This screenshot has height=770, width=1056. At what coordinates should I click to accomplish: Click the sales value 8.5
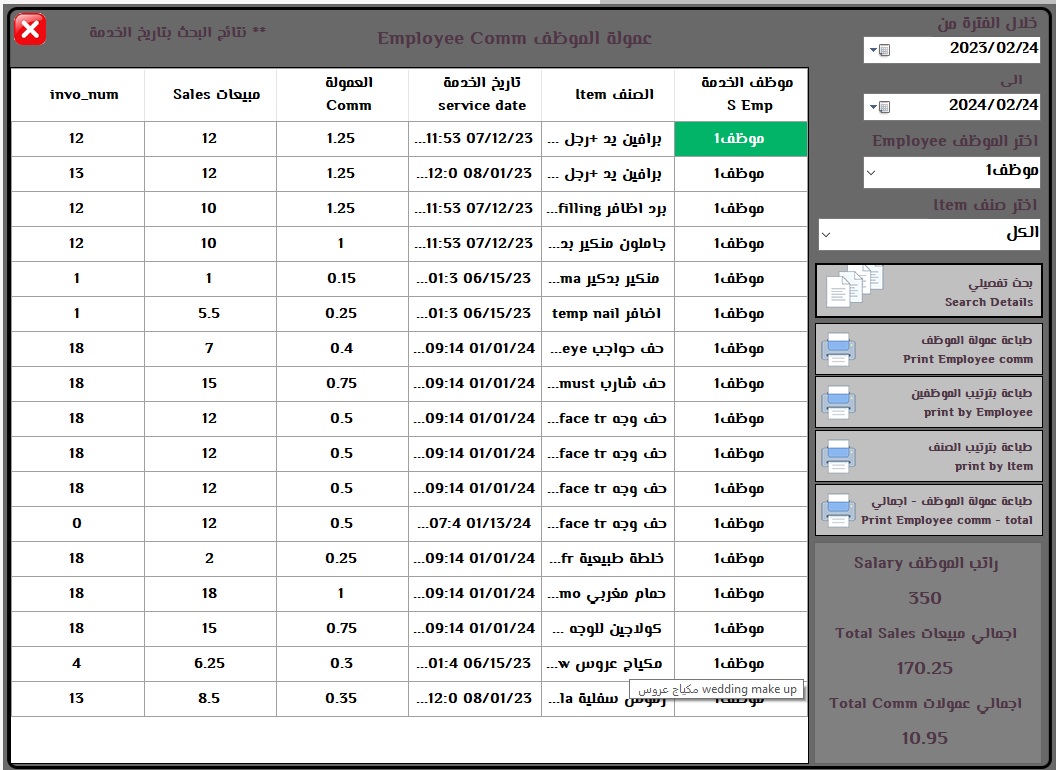point(210,699)
